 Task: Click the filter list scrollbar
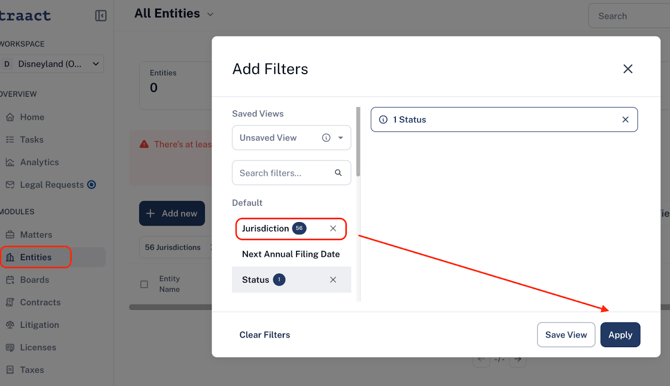[358, 141]
